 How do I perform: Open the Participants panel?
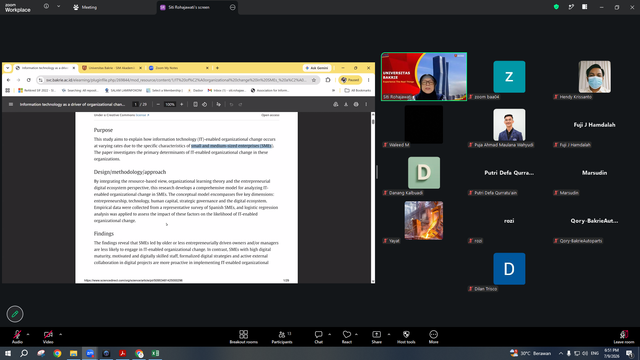tap(282, 337)
